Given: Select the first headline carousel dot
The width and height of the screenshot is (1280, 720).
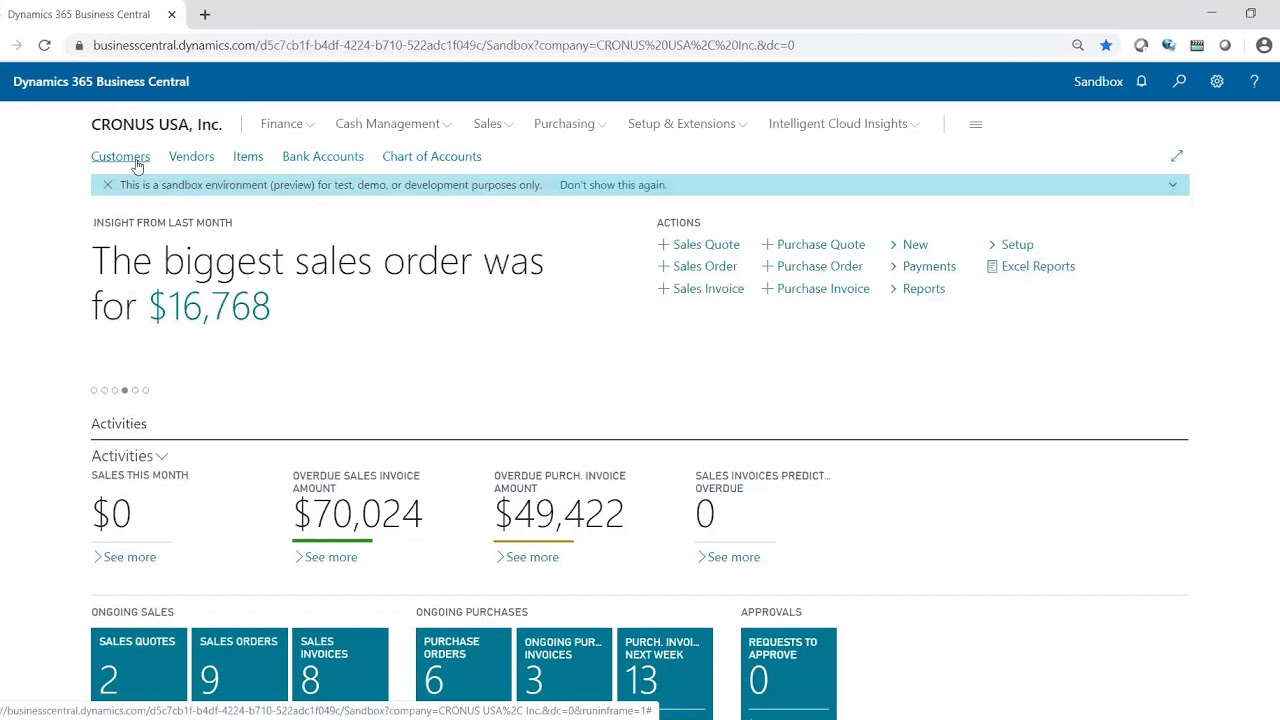Looking at the screenshot, I should click(x=94, y=391).
